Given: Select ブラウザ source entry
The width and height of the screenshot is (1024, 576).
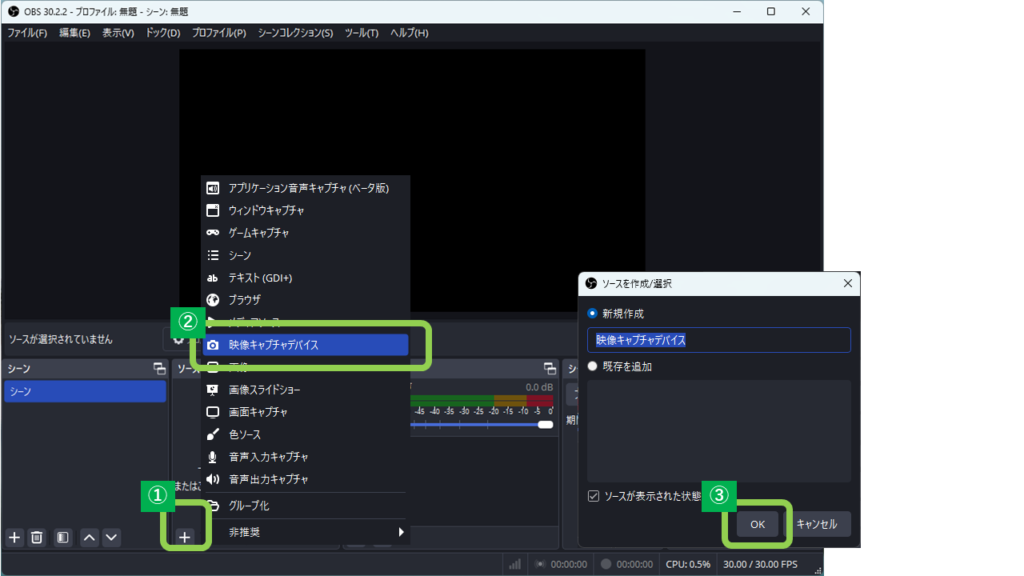Looking at the screenshot, I should tap(305, 300).
